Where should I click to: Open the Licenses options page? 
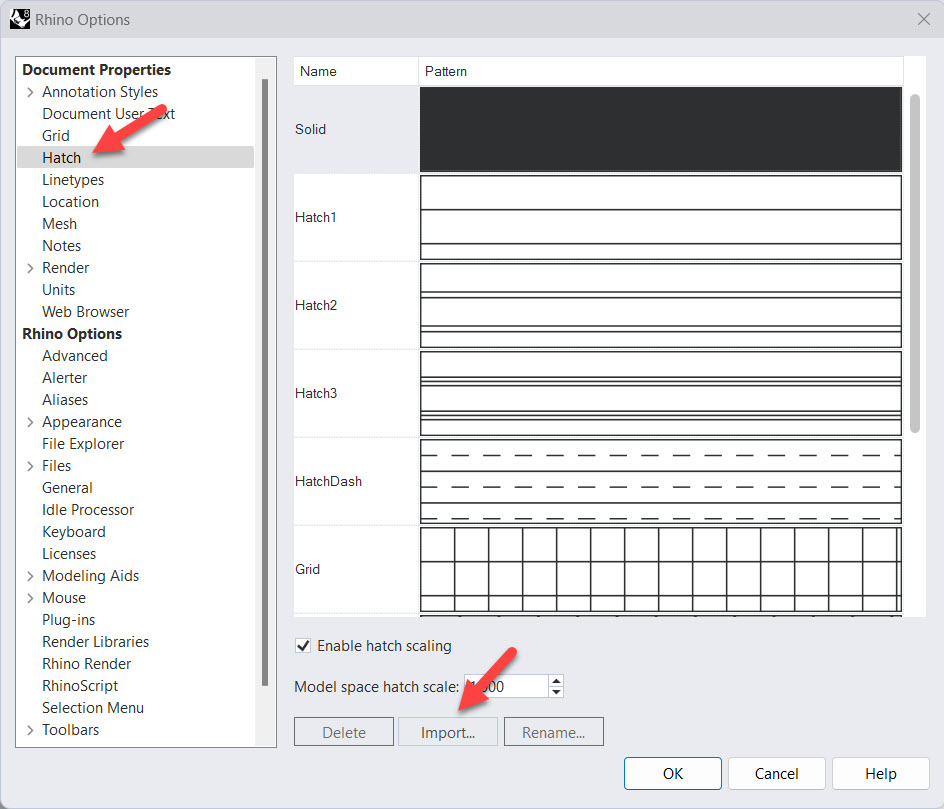(69, 554)
